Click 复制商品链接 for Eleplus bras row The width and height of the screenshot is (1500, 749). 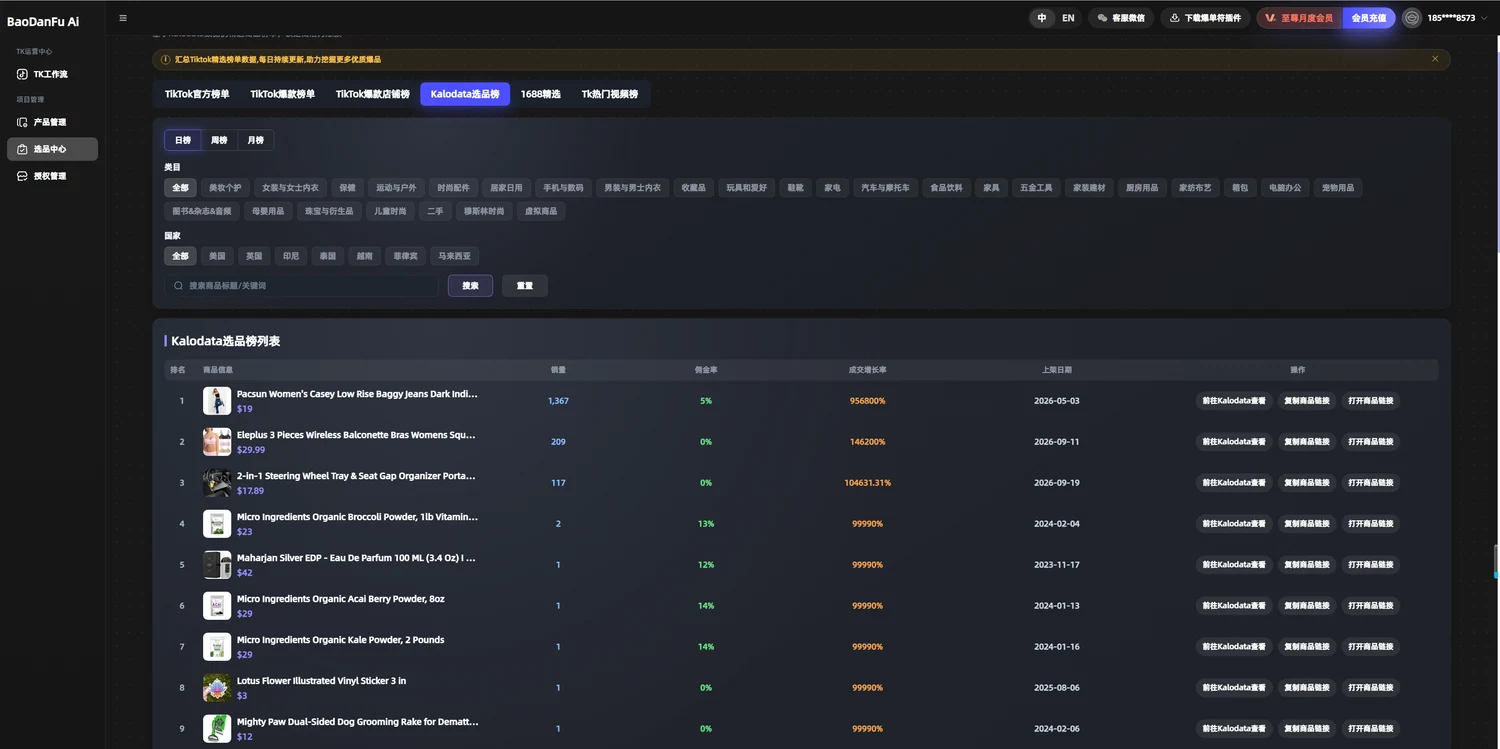tap(1307, 442)
